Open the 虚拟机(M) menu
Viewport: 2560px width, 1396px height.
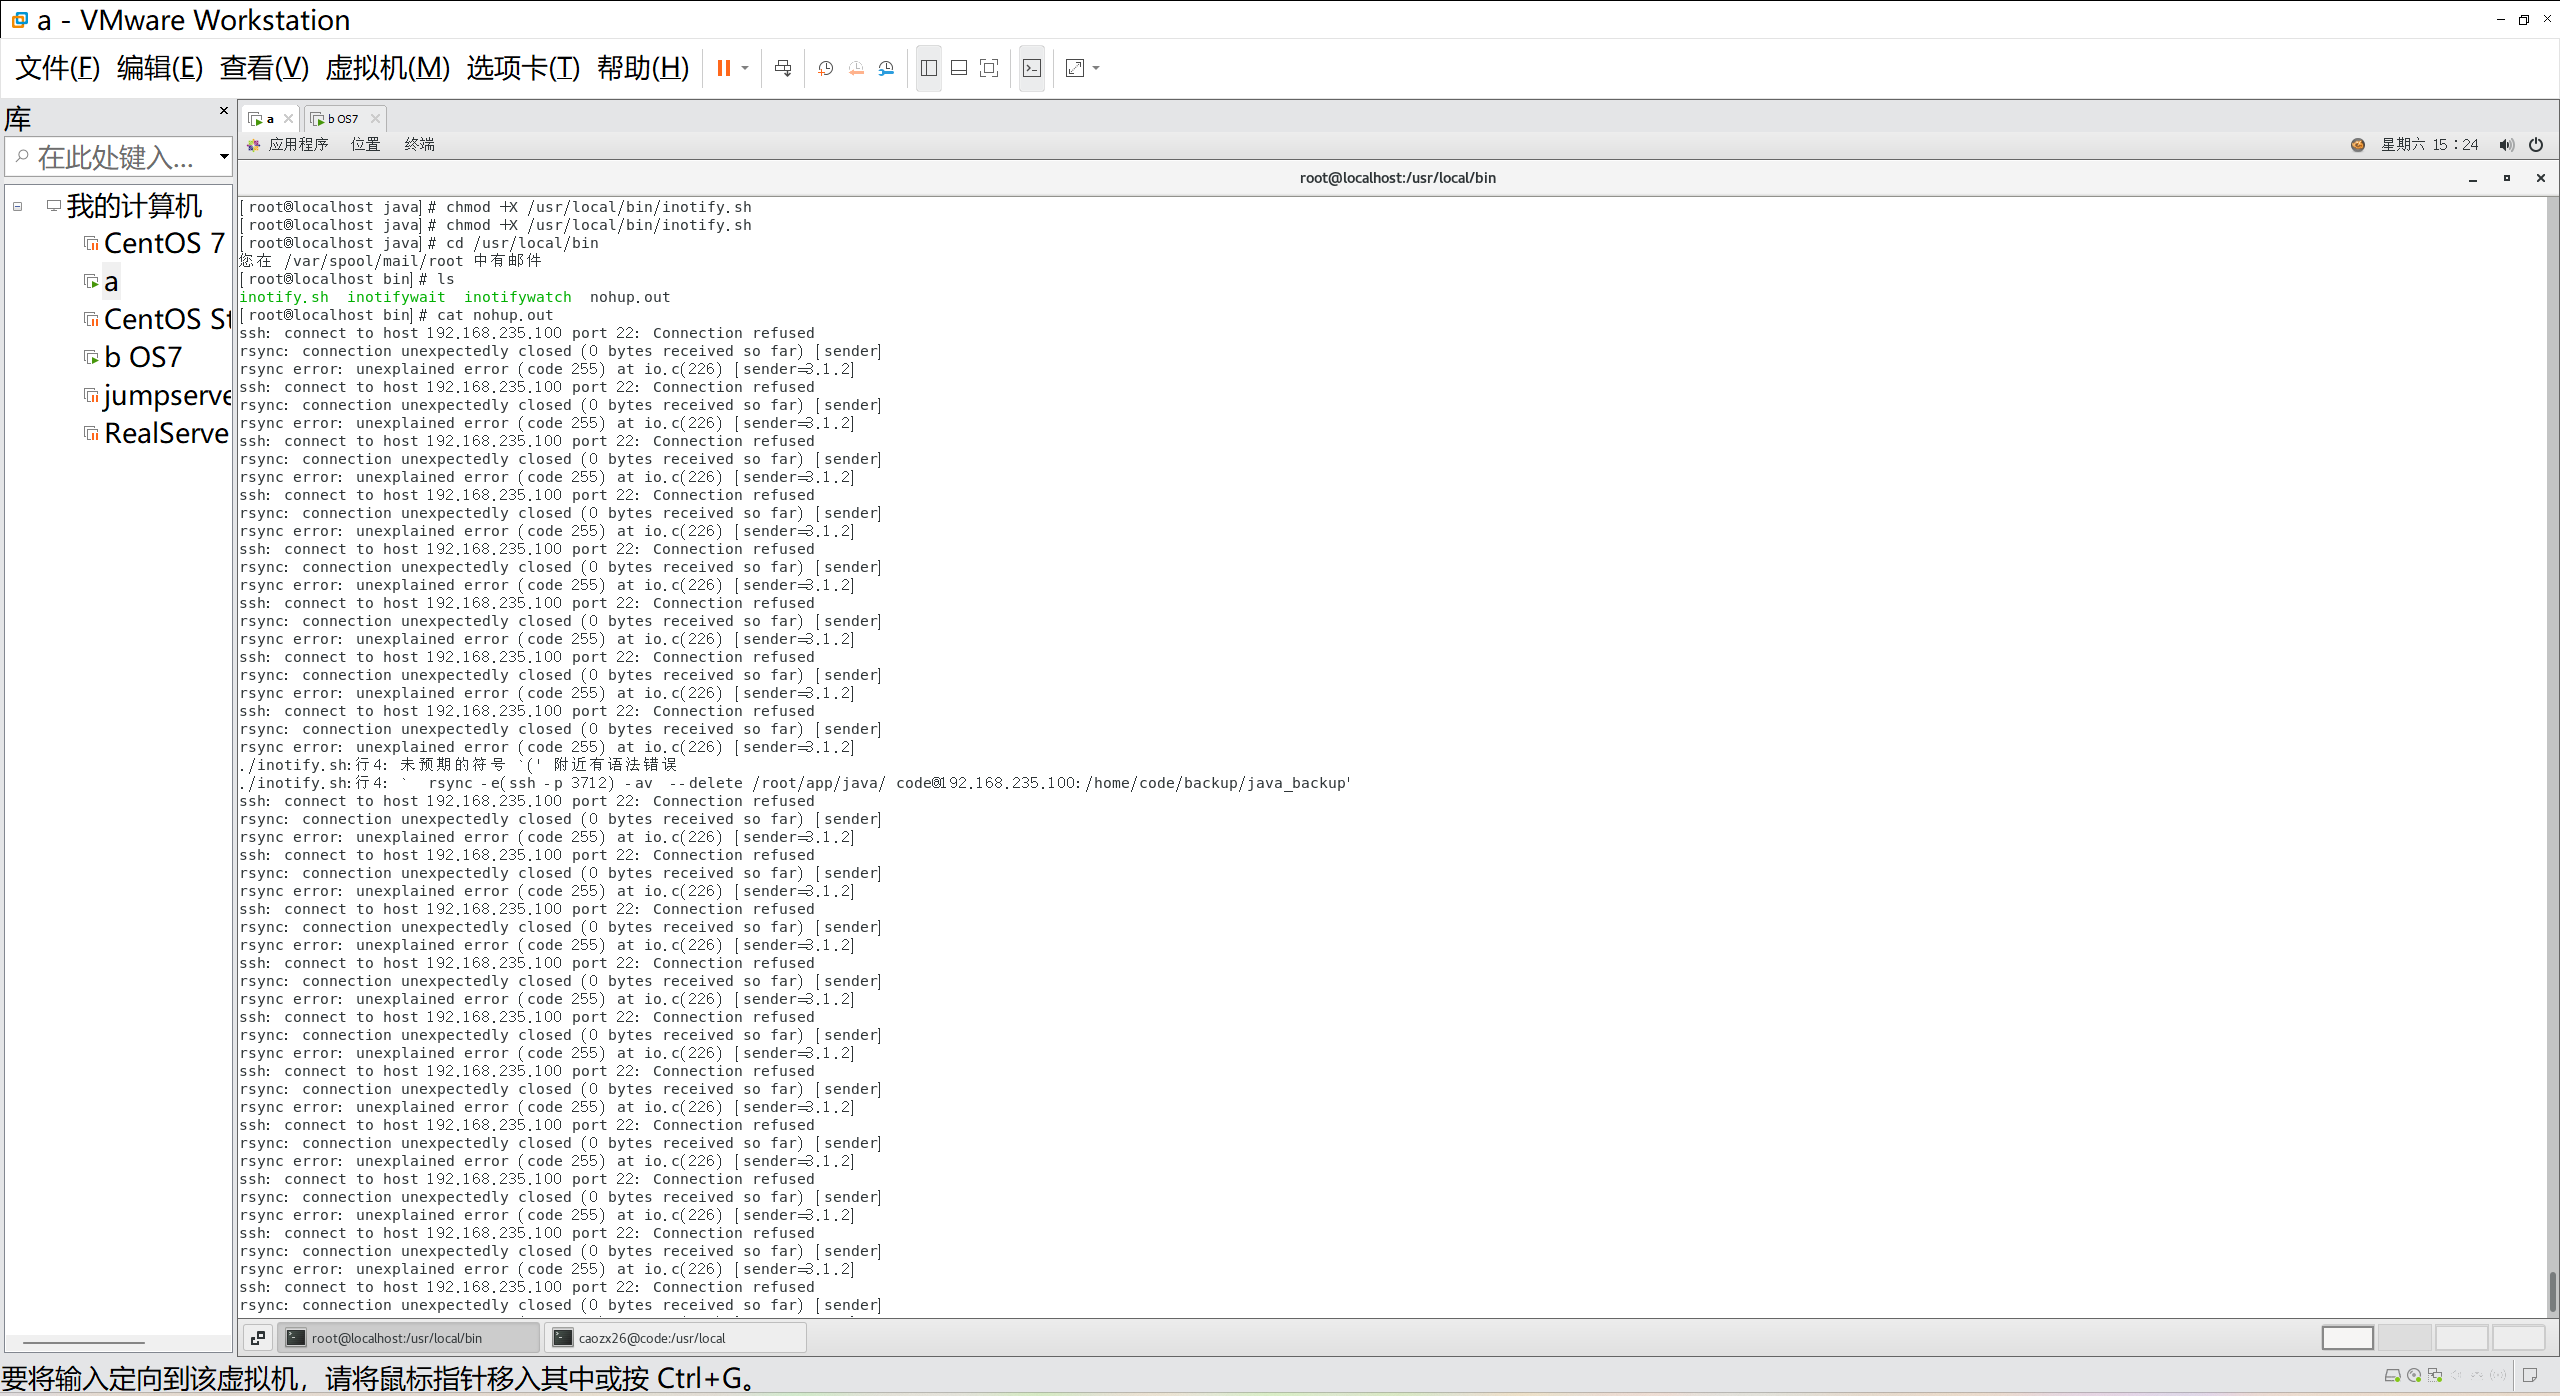pos(387,68)
